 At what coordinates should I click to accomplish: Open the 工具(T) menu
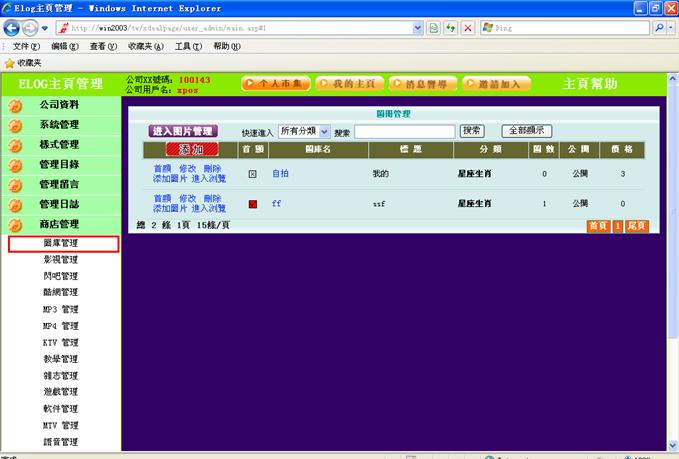188,46
